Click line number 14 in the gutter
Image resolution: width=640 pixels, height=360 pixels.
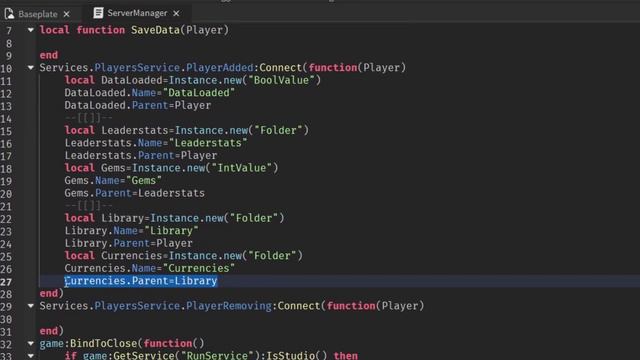coord(6,119)
